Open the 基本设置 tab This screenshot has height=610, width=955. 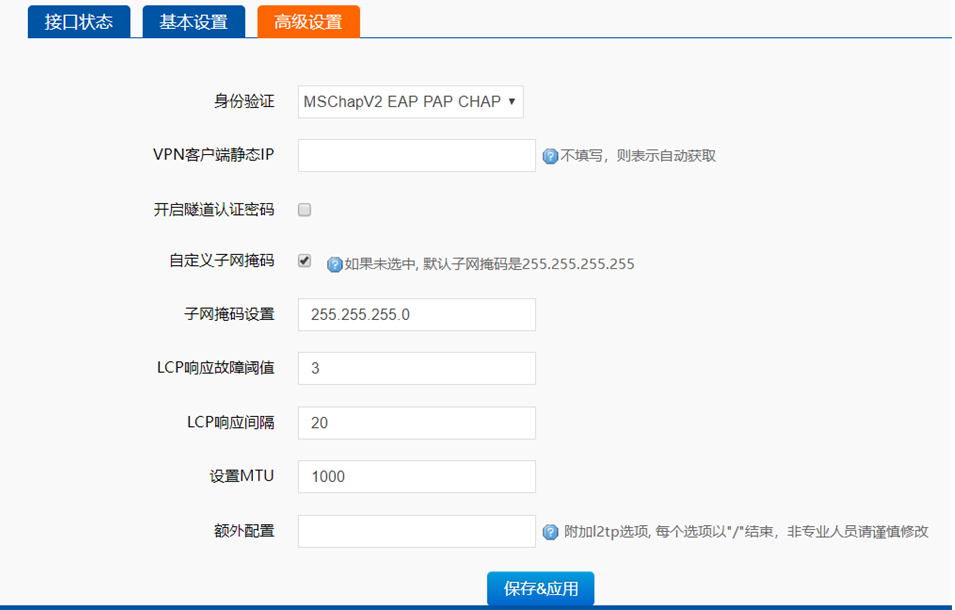193,22
